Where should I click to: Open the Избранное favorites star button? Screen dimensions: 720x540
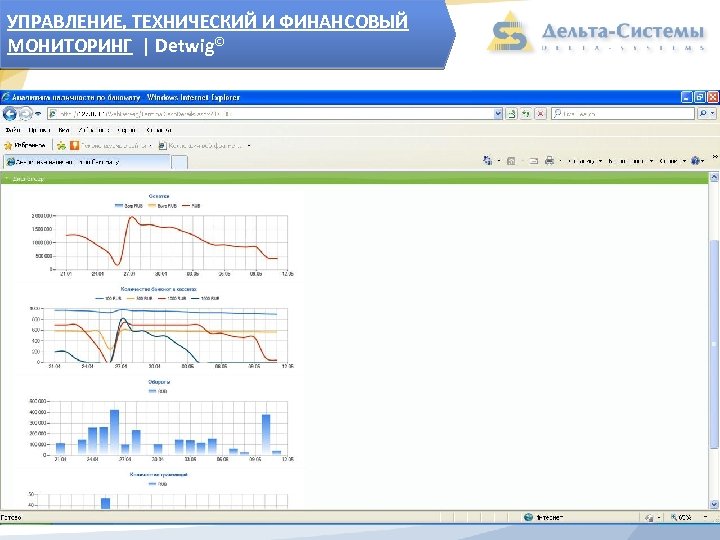(25, 146)
